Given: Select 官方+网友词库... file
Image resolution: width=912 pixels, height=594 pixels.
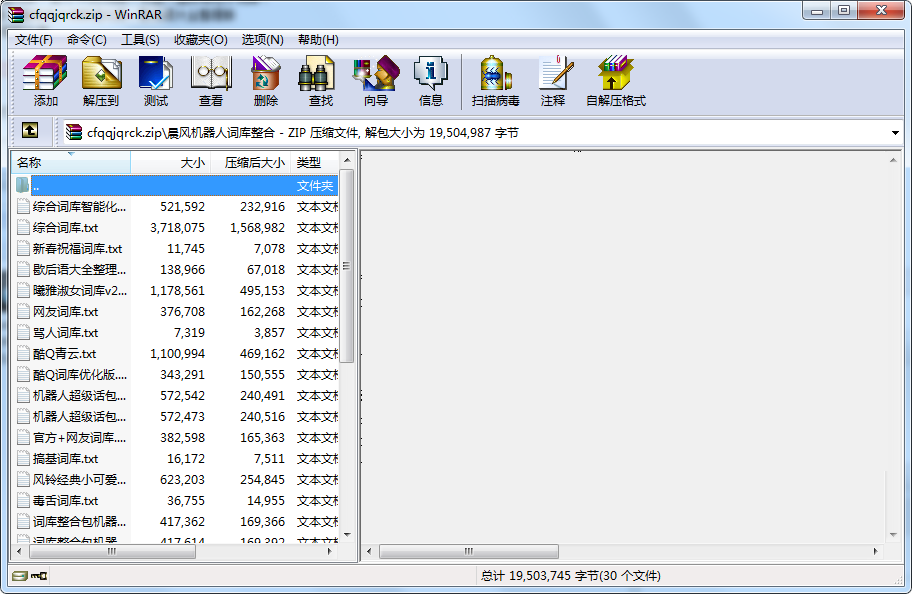Looking at the screenshot, I should point(175,438).
